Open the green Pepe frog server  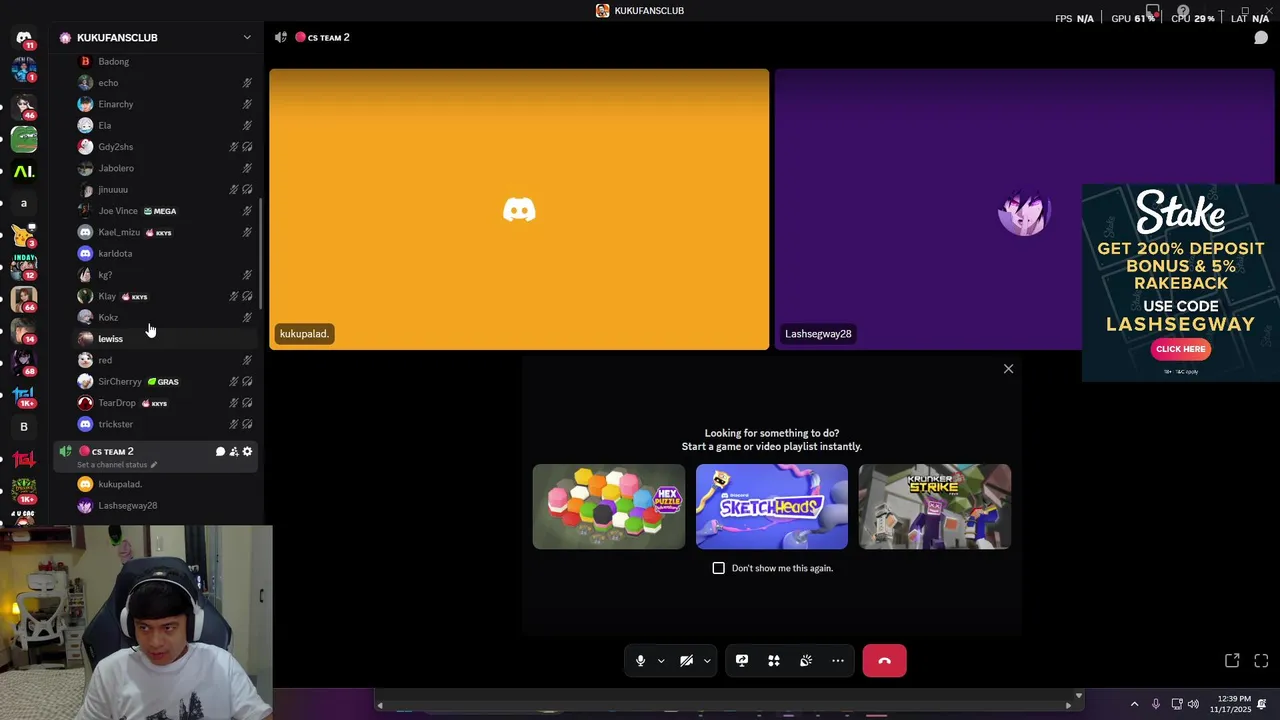24,139
